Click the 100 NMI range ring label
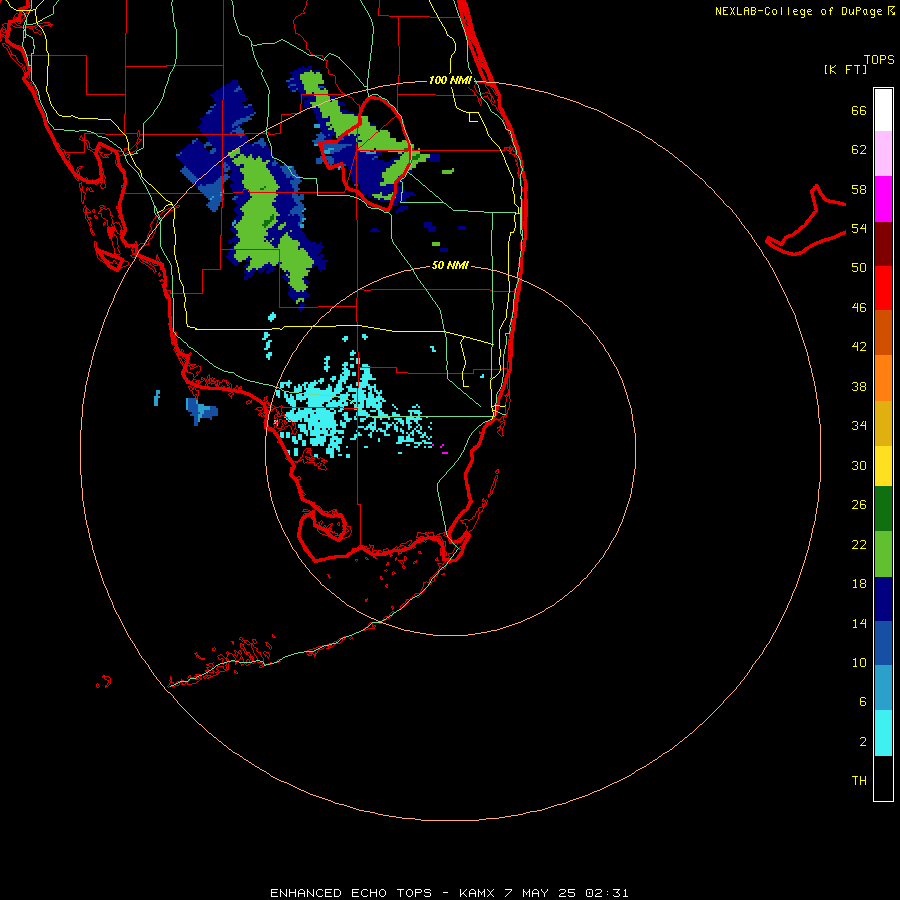This screenshot has height=900, width=900. [451, 80]
